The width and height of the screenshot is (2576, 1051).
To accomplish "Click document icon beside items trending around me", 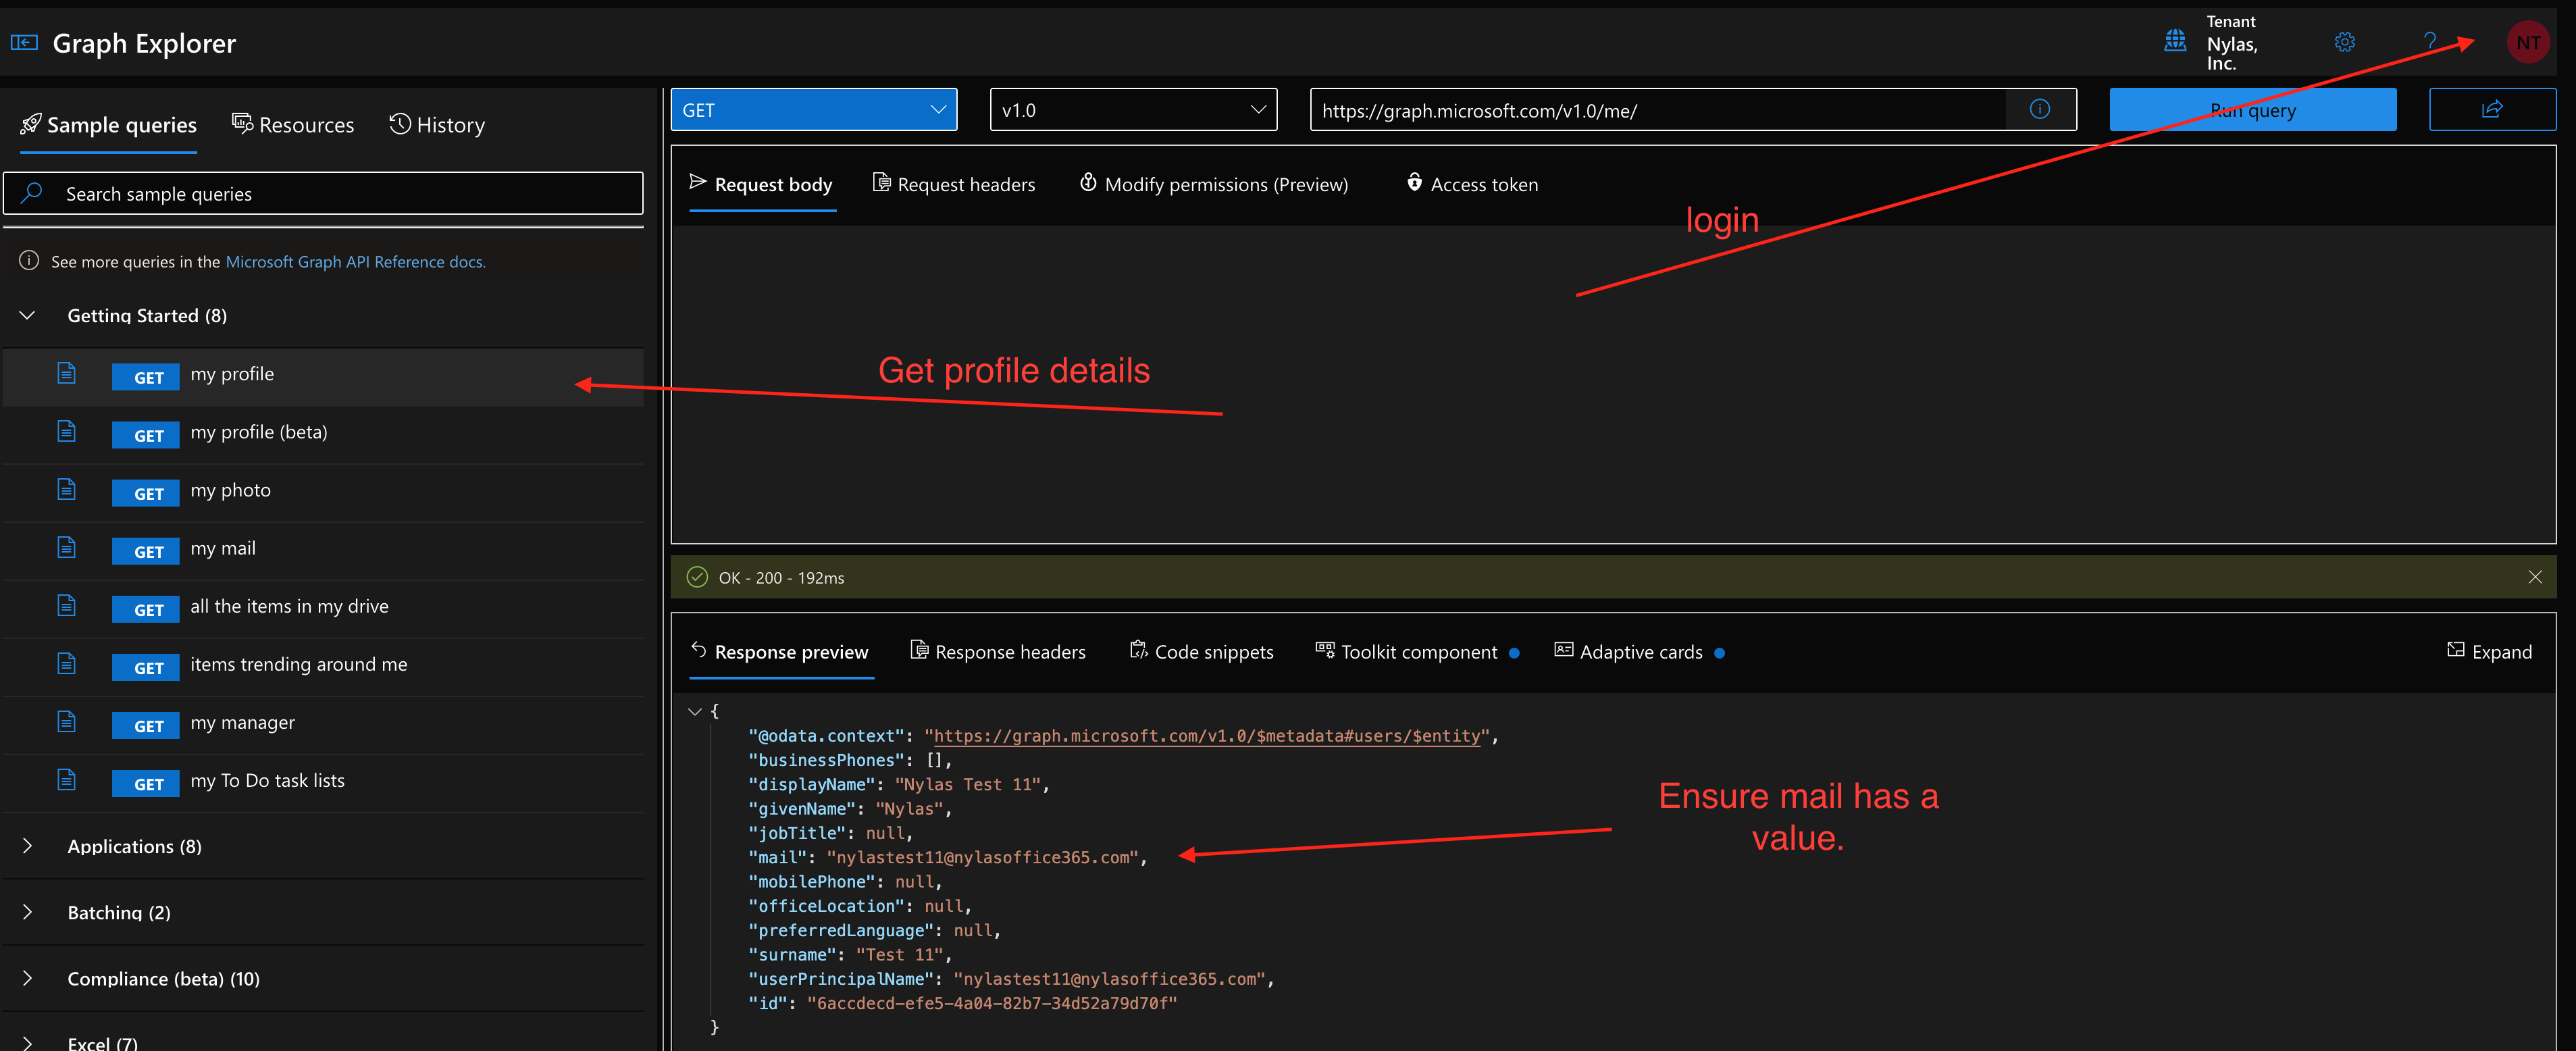I will pyautogui.click(x=67, y=664).
